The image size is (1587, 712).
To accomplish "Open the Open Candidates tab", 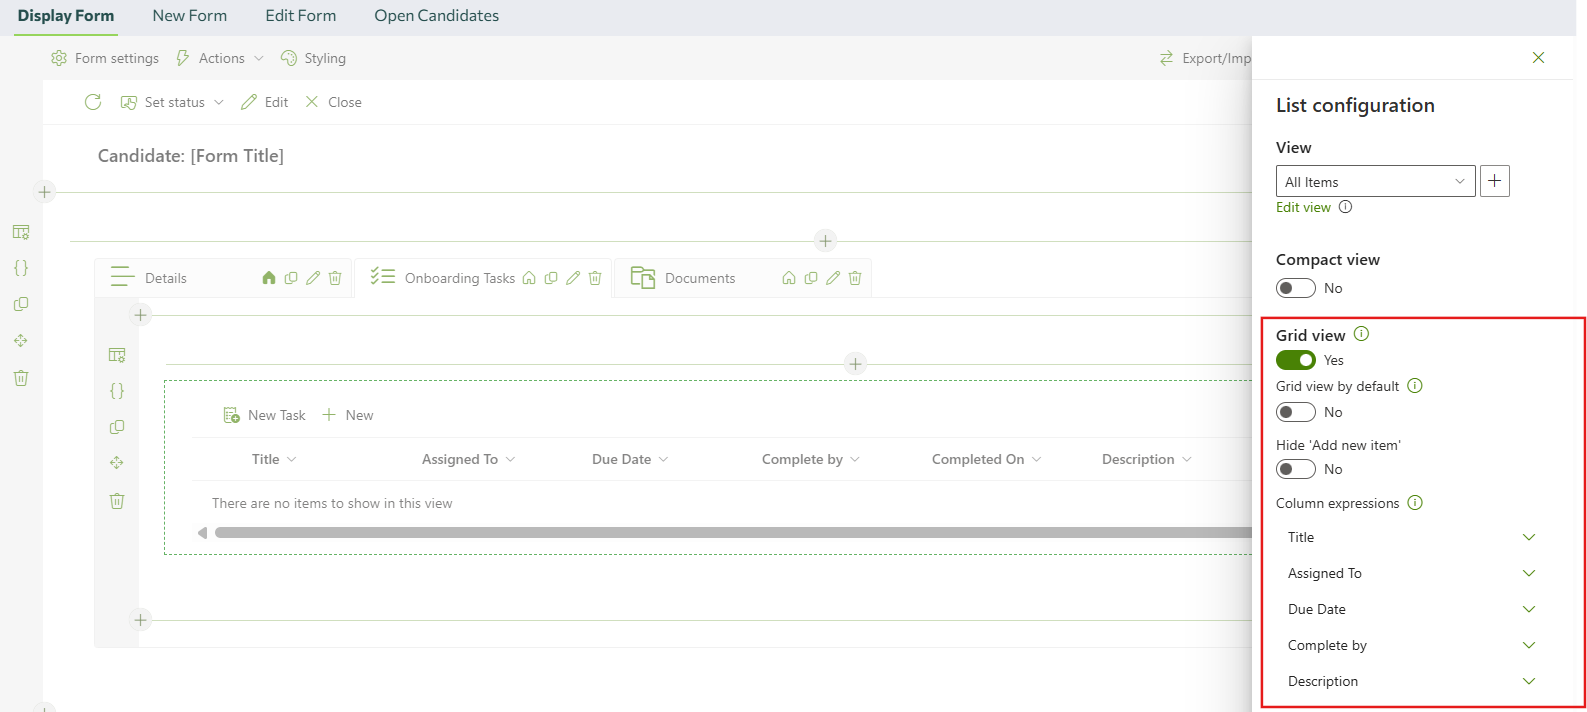I will [x=437, y=16].
